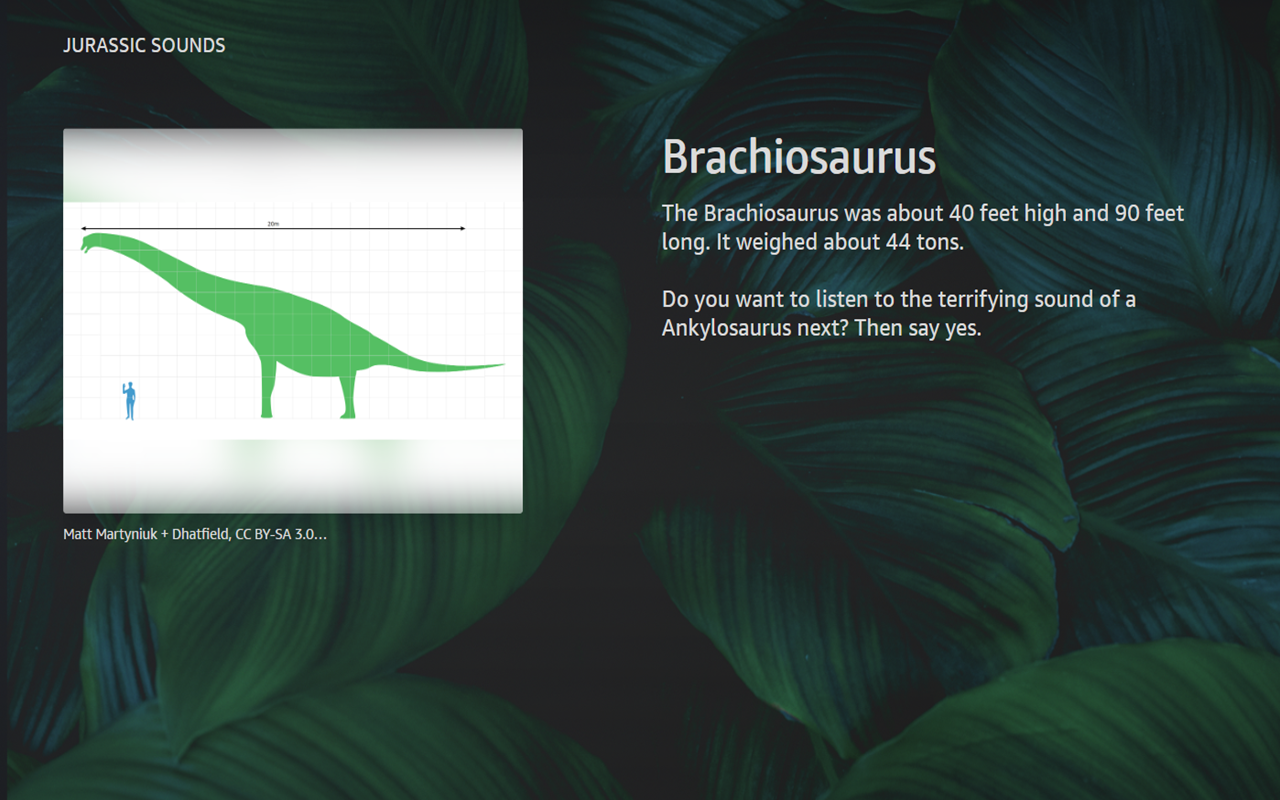Viewport: 1280px width, 800px height.
Task: Select the Brachiosaurus size comparison image
Action: (x=292, y=320)
